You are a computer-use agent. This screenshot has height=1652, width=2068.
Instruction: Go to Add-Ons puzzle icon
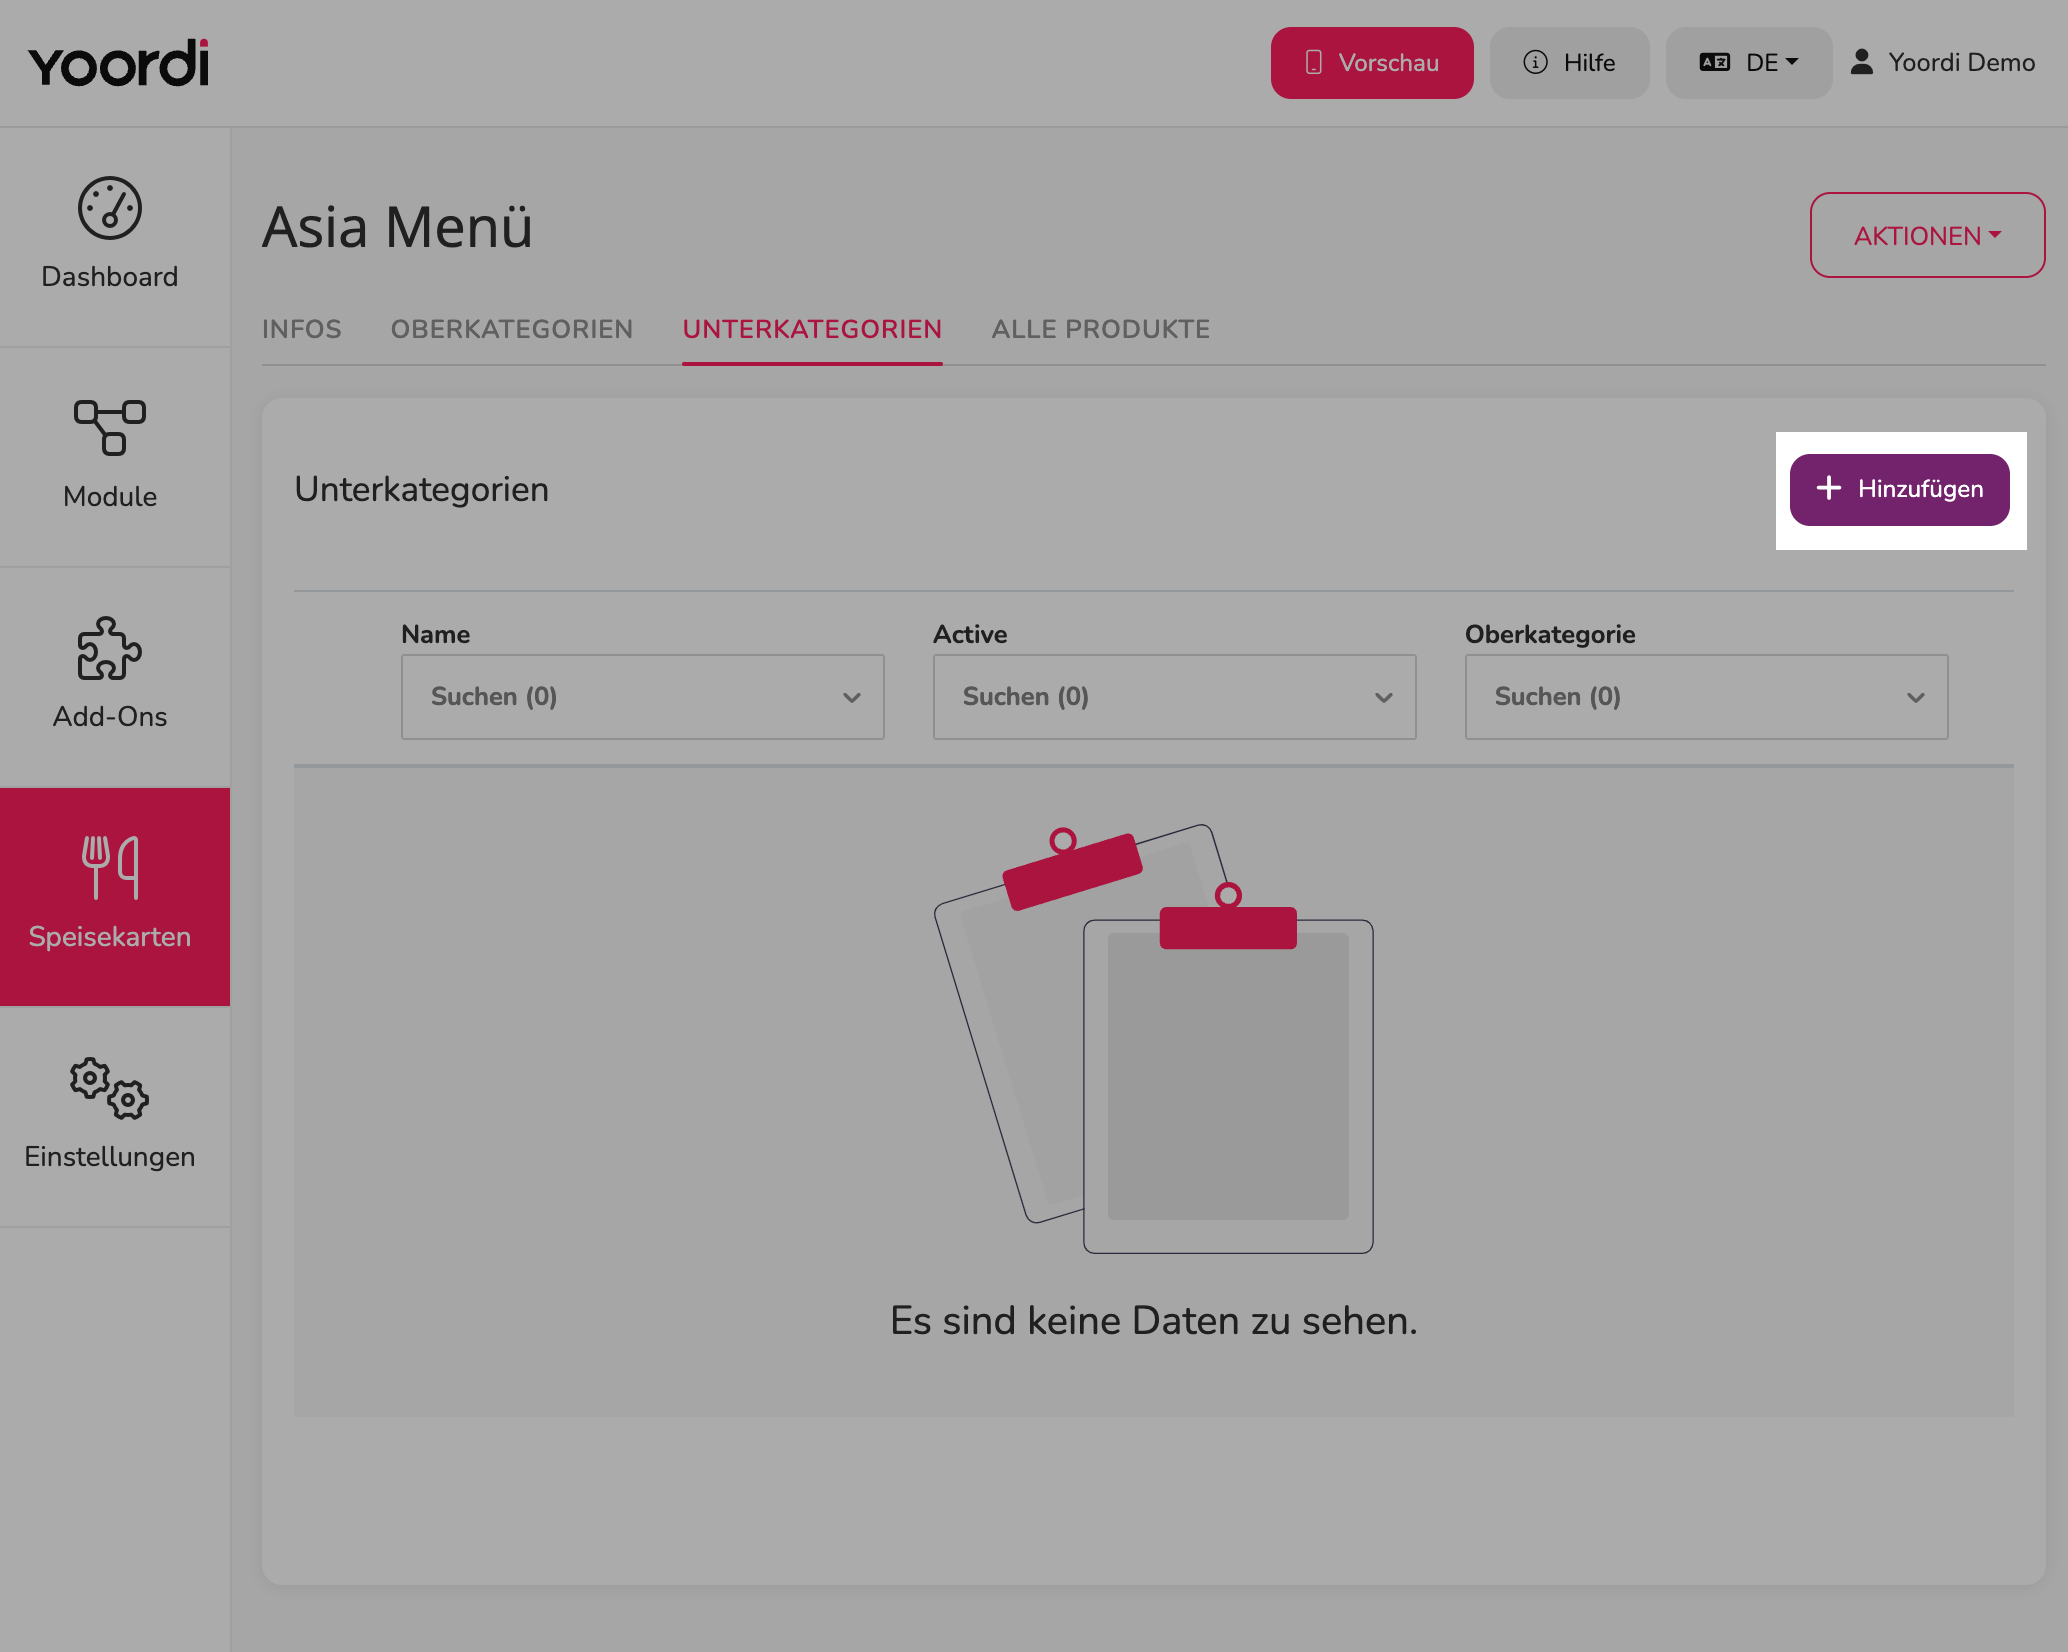110,648
